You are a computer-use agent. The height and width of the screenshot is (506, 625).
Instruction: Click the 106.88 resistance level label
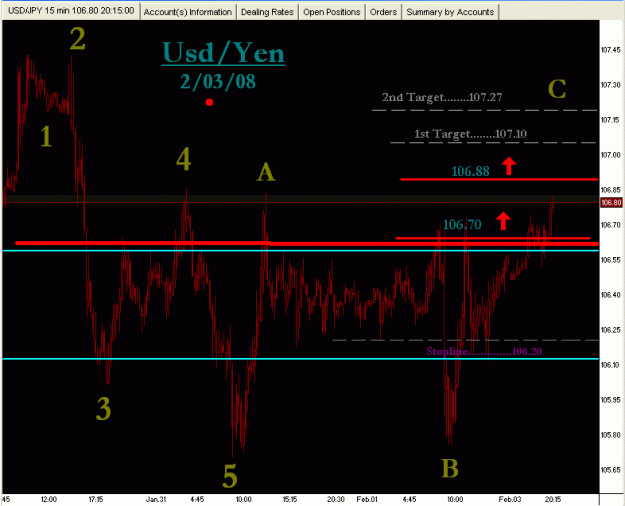coord(470,171)
